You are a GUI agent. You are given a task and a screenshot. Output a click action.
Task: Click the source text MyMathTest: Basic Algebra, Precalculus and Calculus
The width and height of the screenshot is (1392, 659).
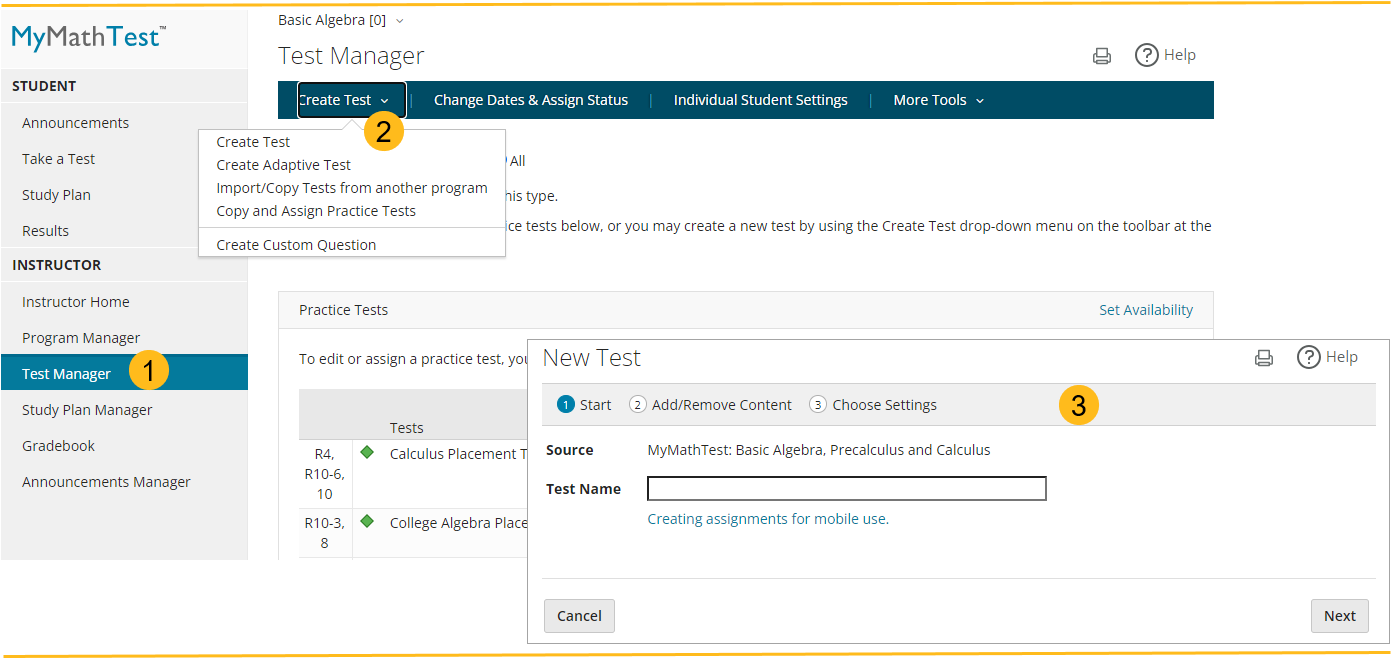click(x=819, y=450)
